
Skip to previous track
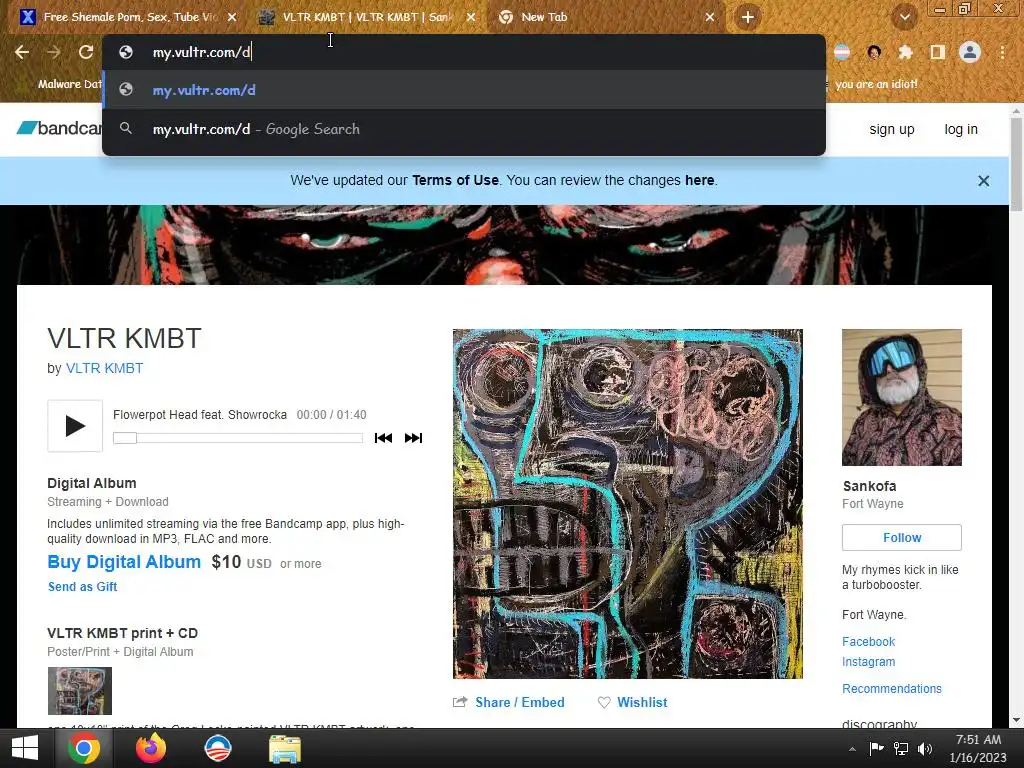383,438
